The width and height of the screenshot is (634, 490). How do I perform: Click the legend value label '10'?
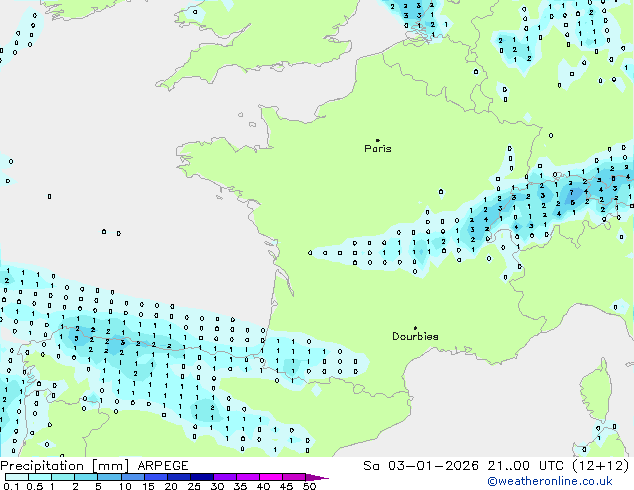(125, 486)
